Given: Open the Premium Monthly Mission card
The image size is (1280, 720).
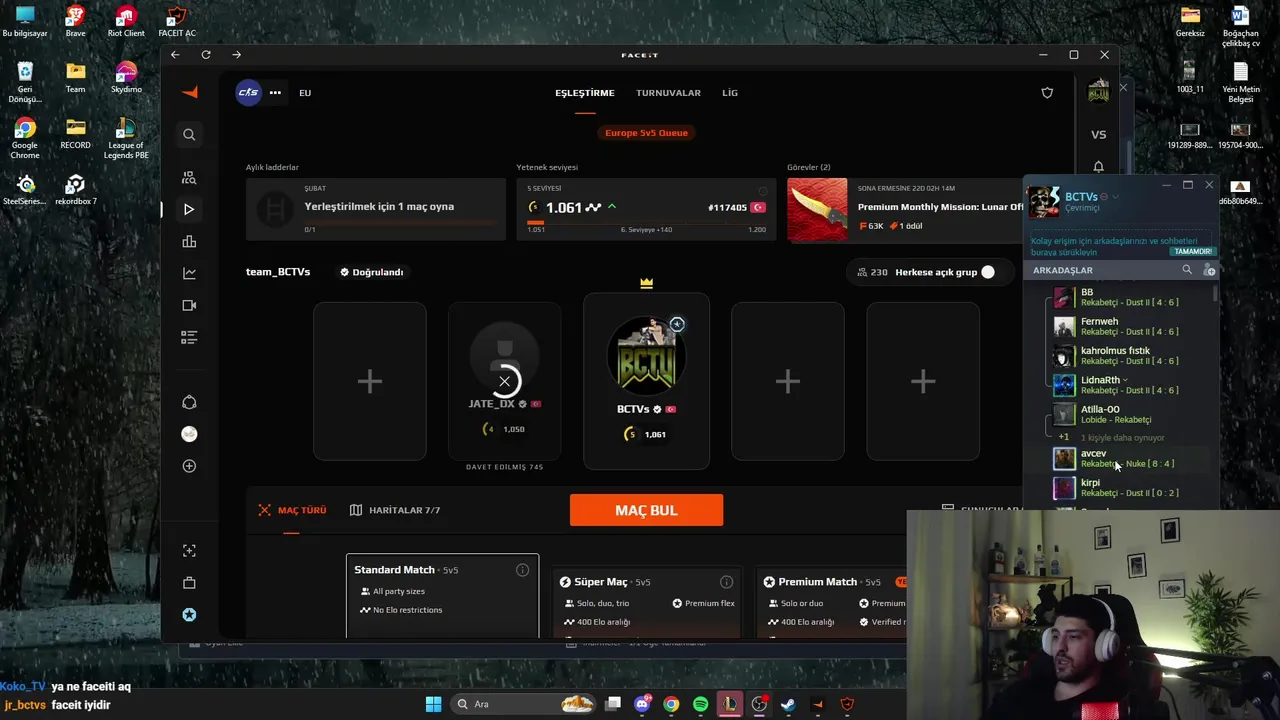Looking at the screenshot, I should 906,209.
